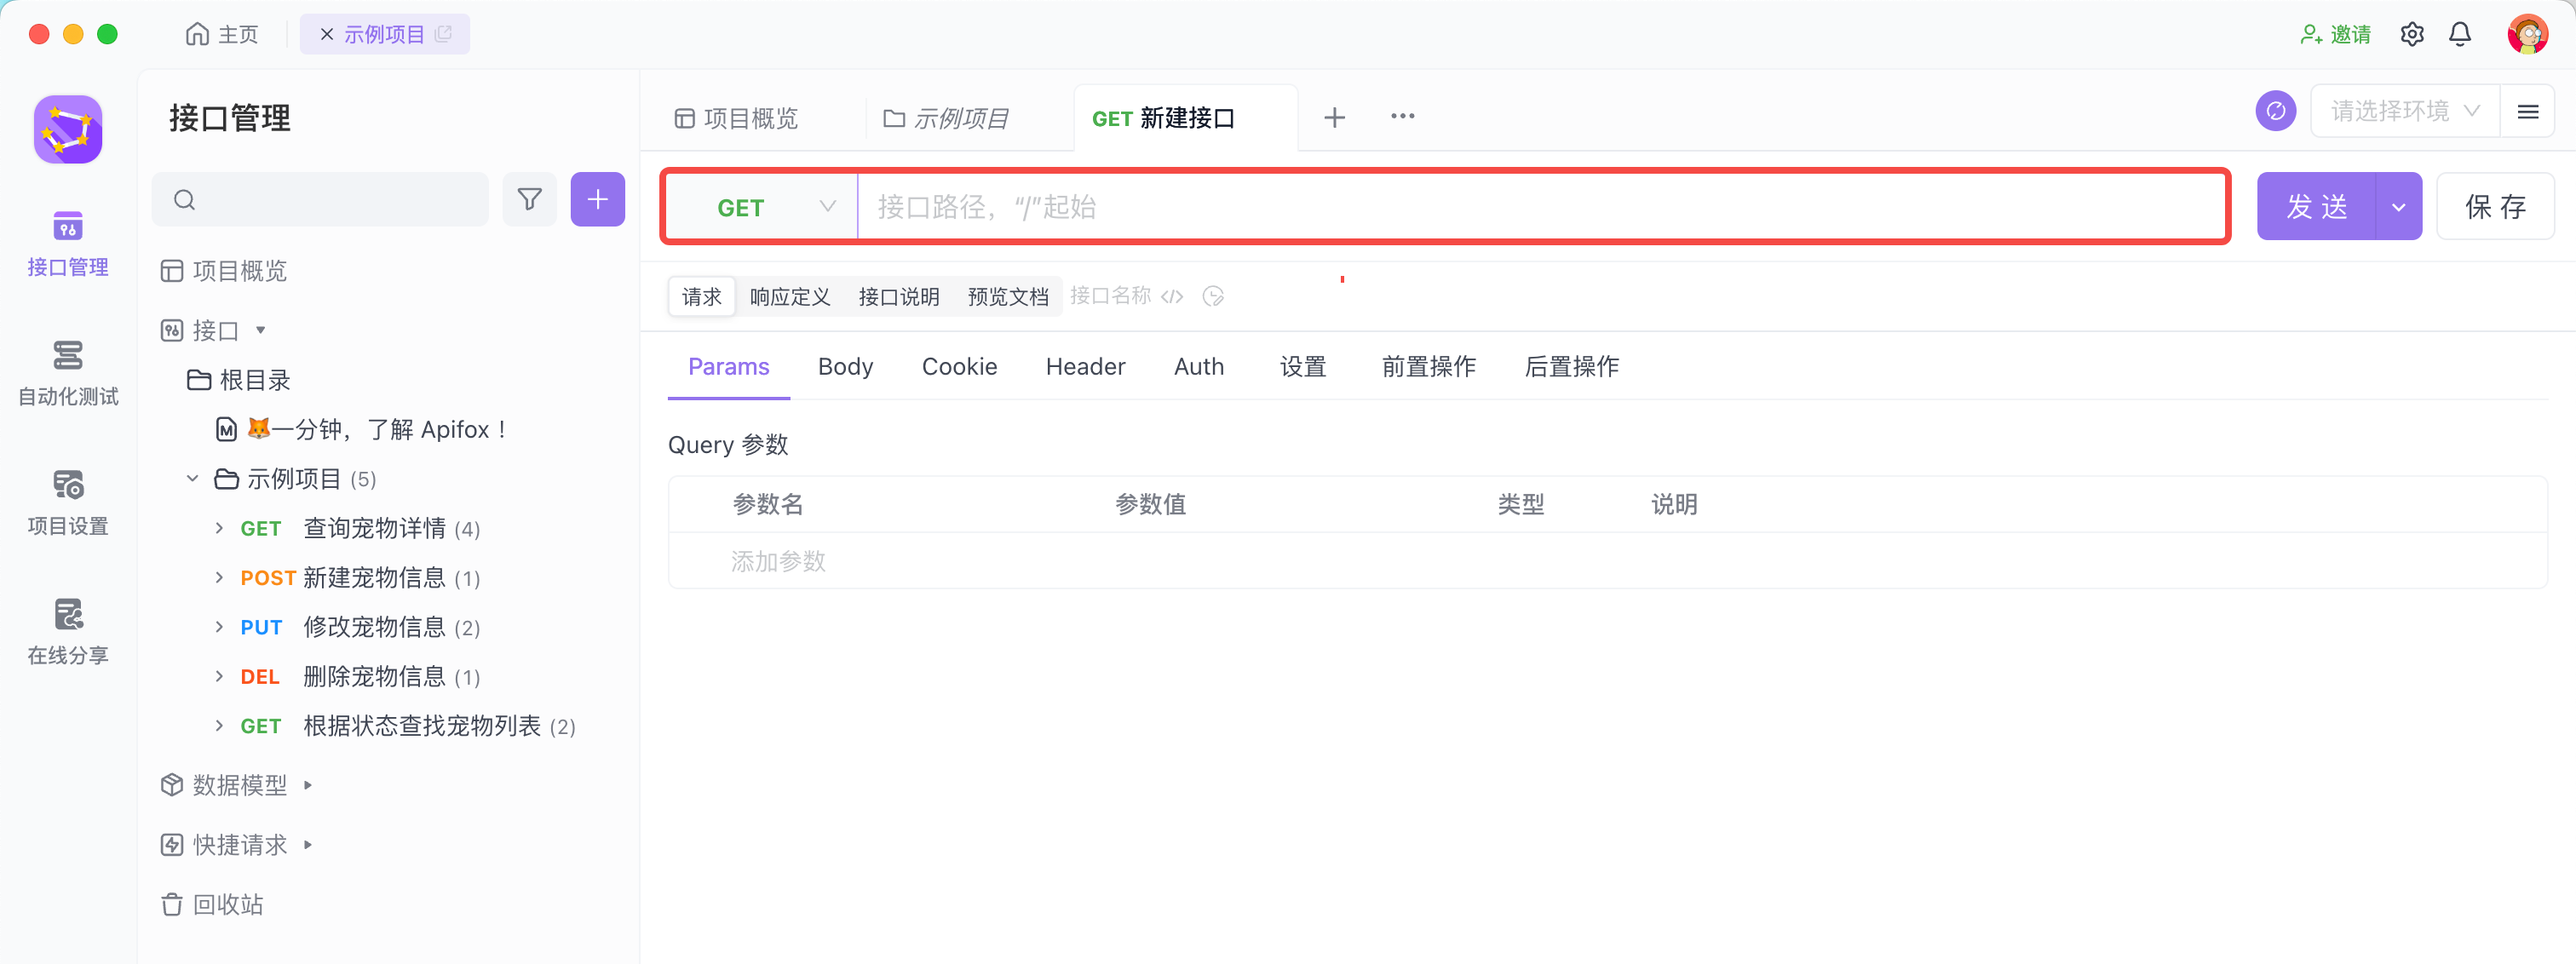2576x964 pixels.
Task: Expand the 快捷请求 section
Action: click(307, 845)
